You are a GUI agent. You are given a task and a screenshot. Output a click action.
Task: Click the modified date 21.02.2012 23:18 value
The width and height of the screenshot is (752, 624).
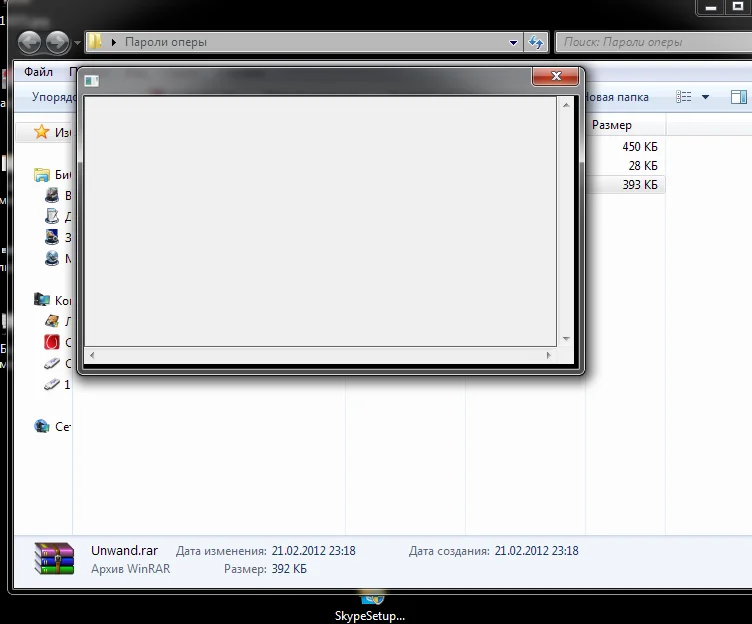(x=314, y=551)
